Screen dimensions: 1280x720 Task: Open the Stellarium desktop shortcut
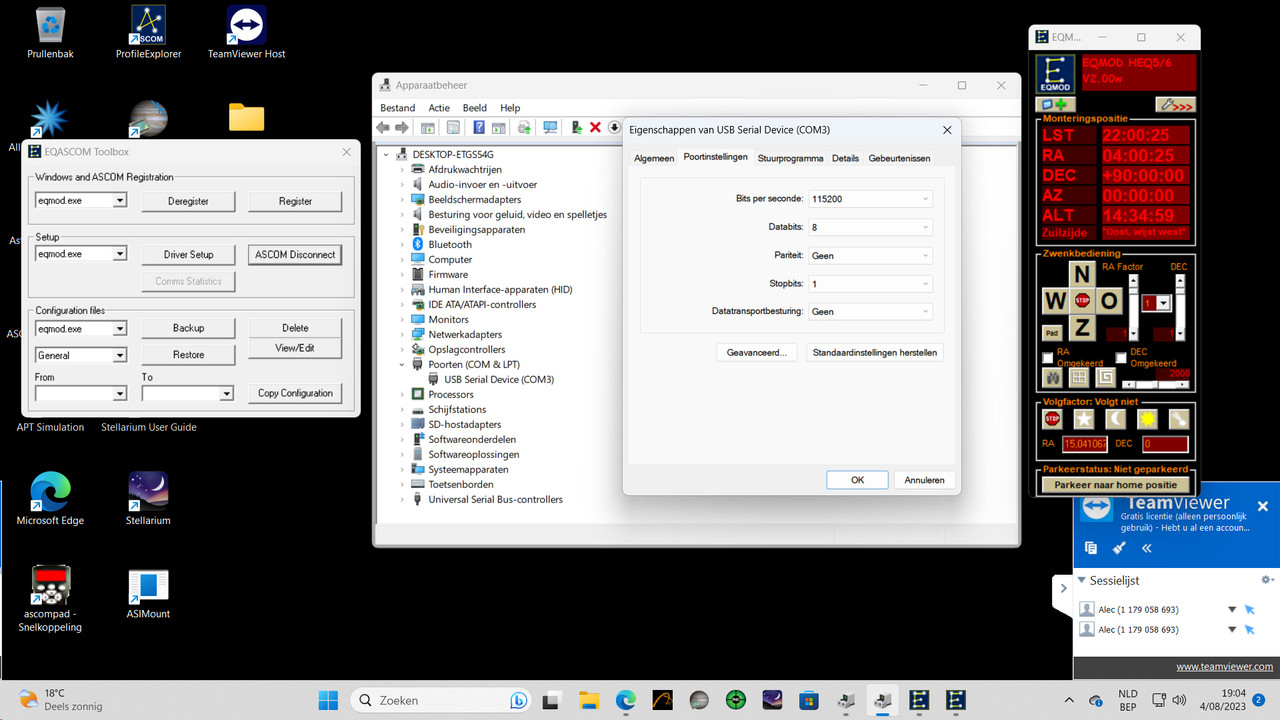tap(148, 499)
